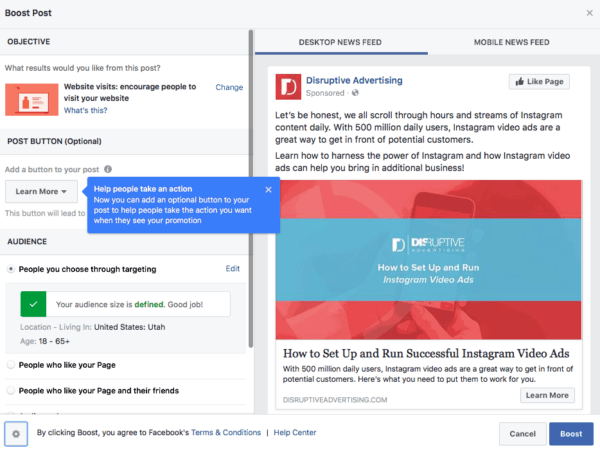The image size is (600, 450).
Task: Switch to Desktop News Feed tab
Action: point(340,42)
